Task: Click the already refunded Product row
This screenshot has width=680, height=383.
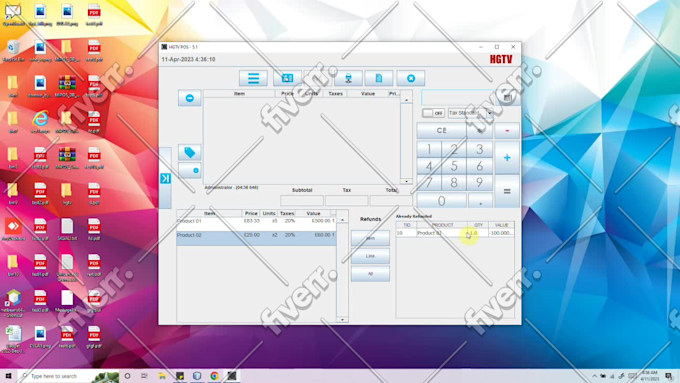Action: (454, 233)
